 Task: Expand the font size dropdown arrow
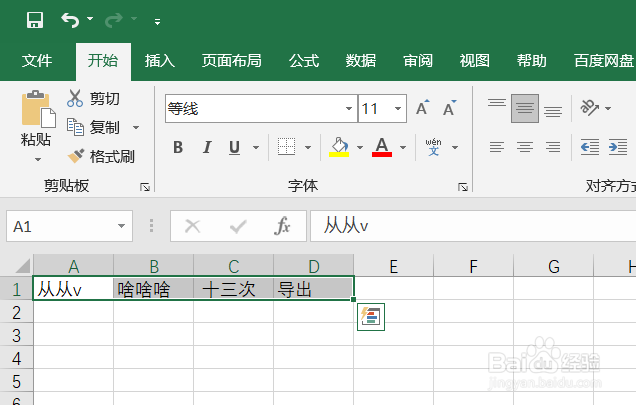click(x=398, y=108)
